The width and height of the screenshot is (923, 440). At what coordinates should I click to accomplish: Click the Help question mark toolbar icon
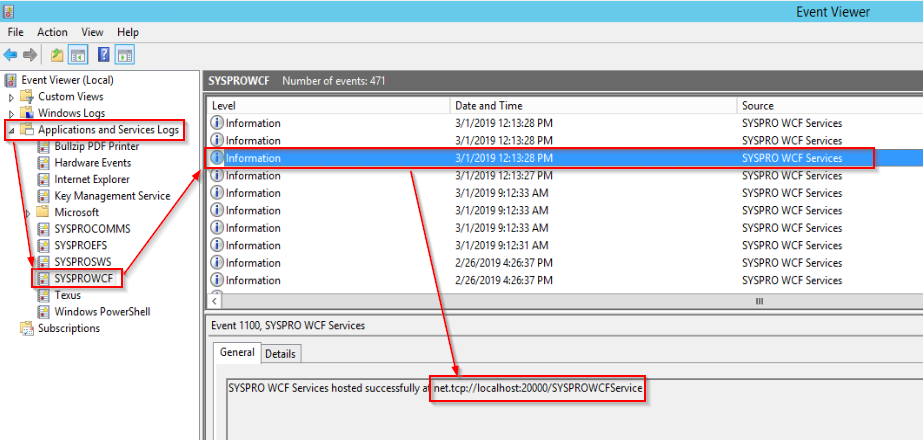pos(104,55)
